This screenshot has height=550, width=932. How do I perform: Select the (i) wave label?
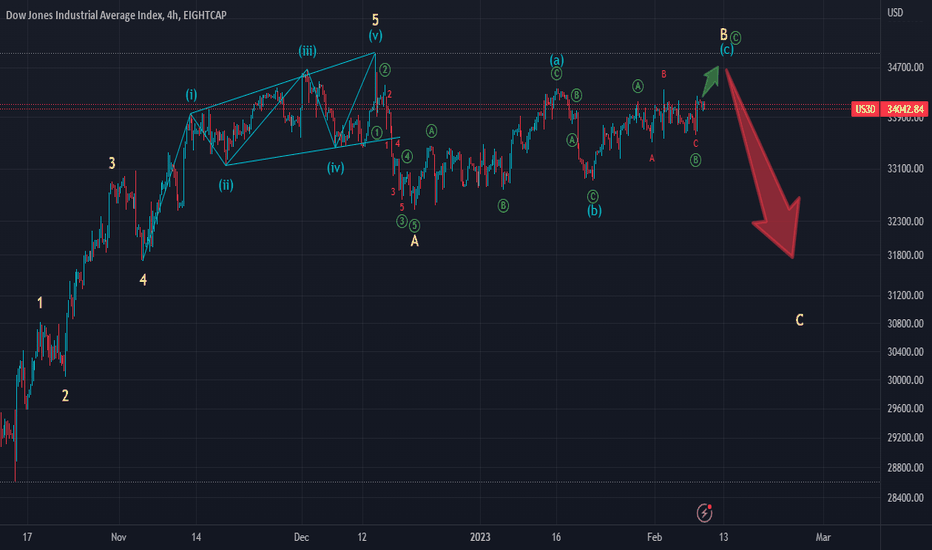coord(191,95)
